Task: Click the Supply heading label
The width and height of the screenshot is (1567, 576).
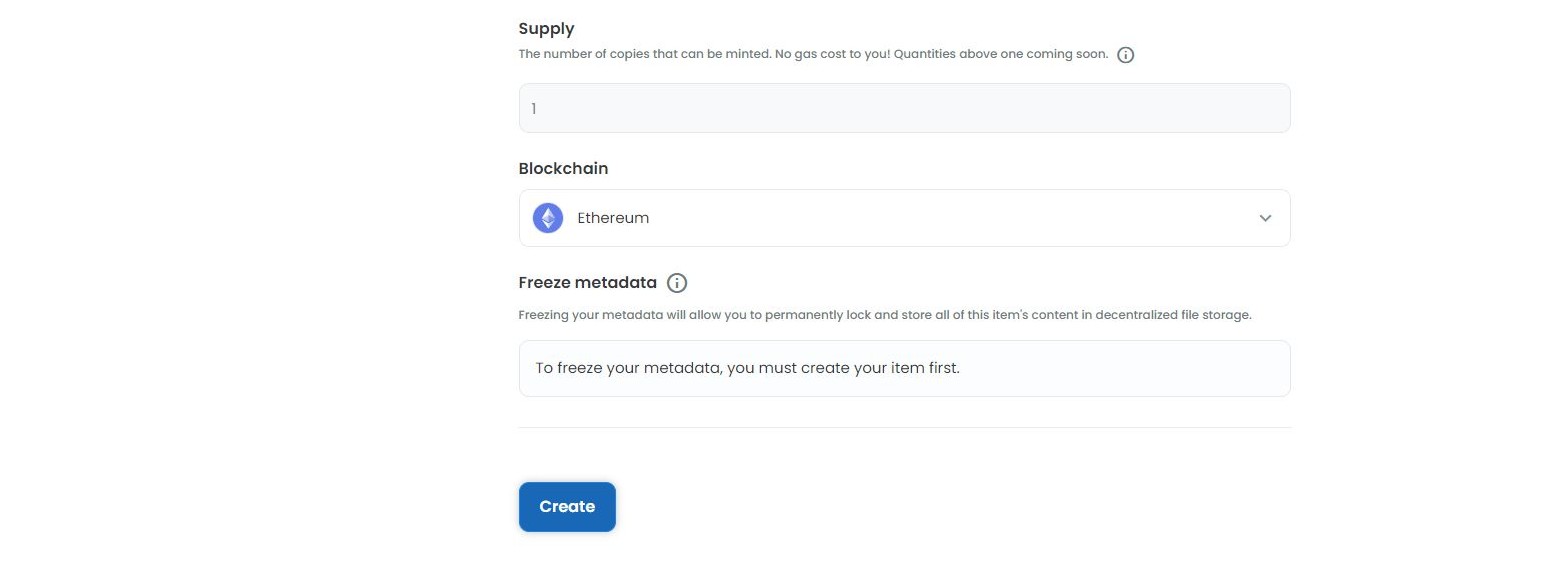Action: coord(546,29)
